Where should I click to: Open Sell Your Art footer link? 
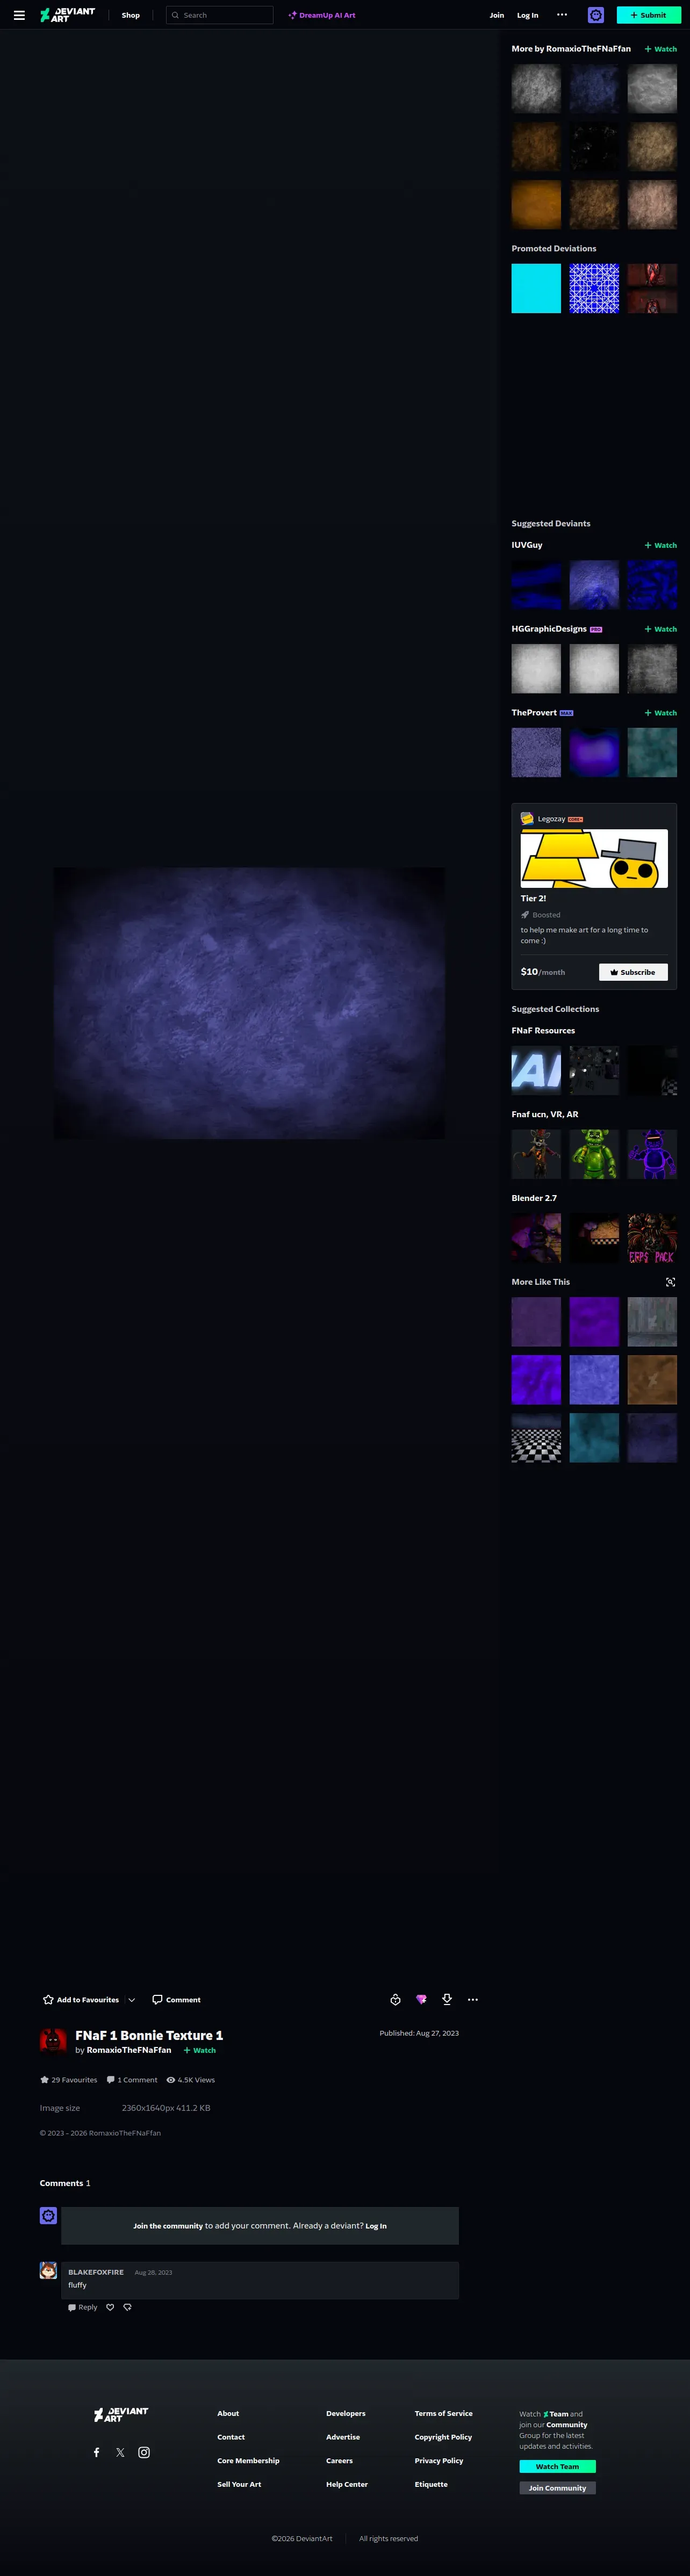[239, 2484]
